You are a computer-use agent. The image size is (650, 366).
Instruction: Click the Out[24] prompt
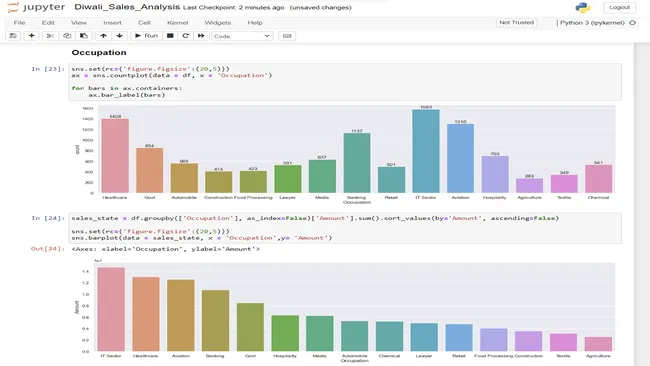[x=48, y=249]
